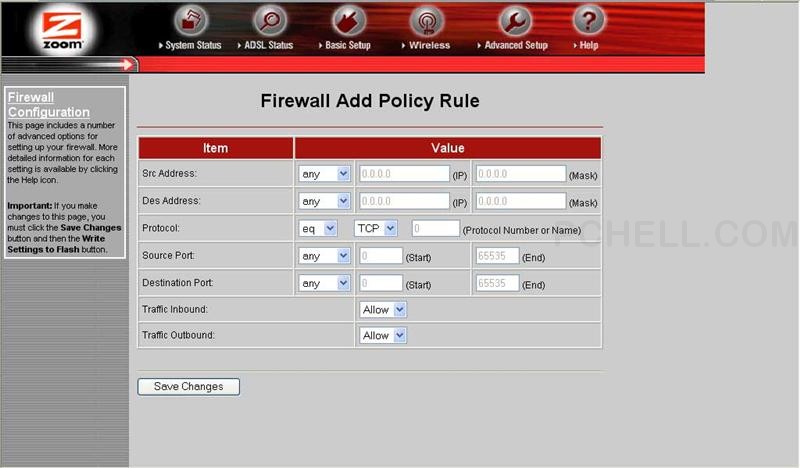Open the TCP protocol dropdown

[377, 229]
